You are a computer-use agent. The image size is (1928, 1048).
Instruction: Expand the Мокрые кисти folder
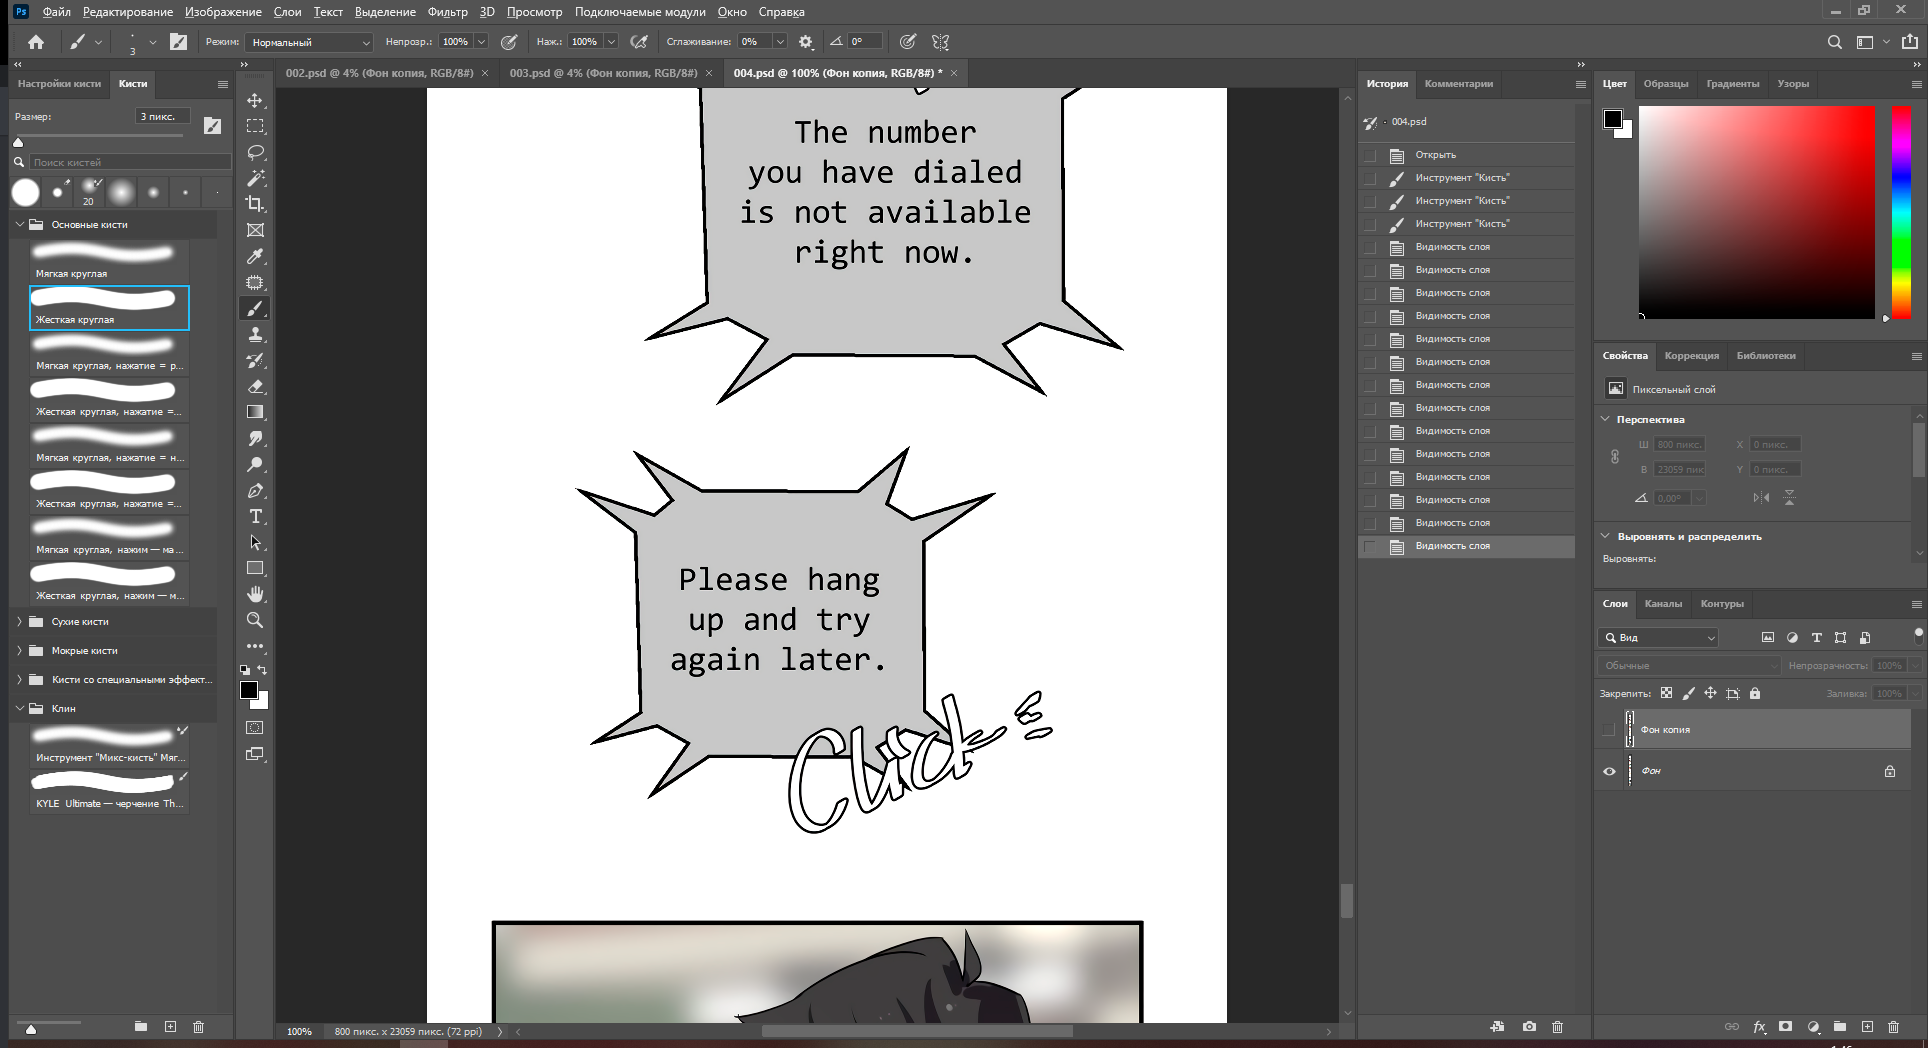tap(19, 650)
